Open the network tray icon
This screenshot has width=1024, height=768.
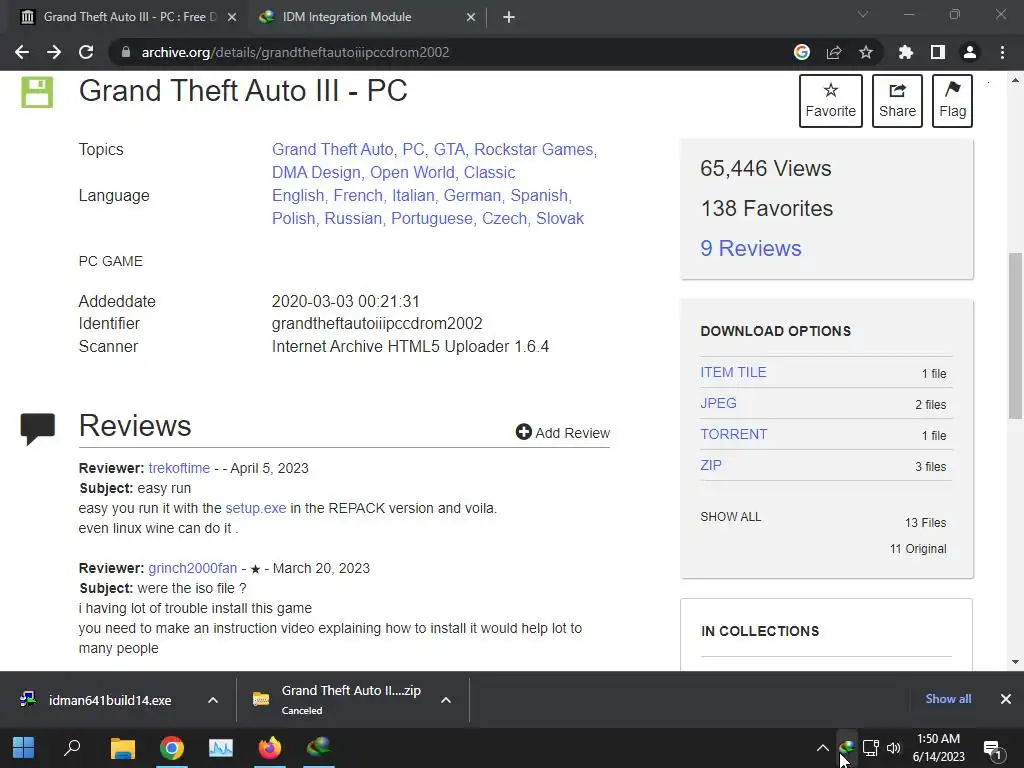[871, 748]
